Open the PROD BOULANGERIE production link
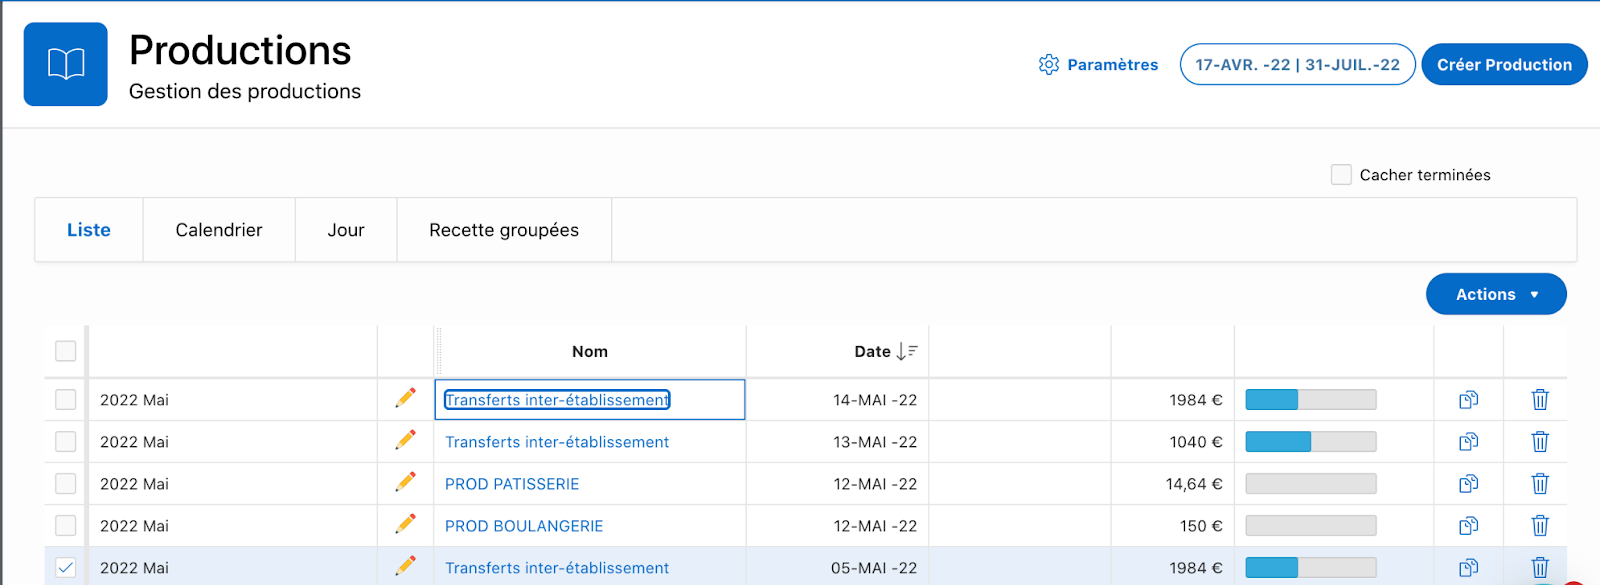The image size is (1600, 585). pyautogui.click(x=524, y=526)
